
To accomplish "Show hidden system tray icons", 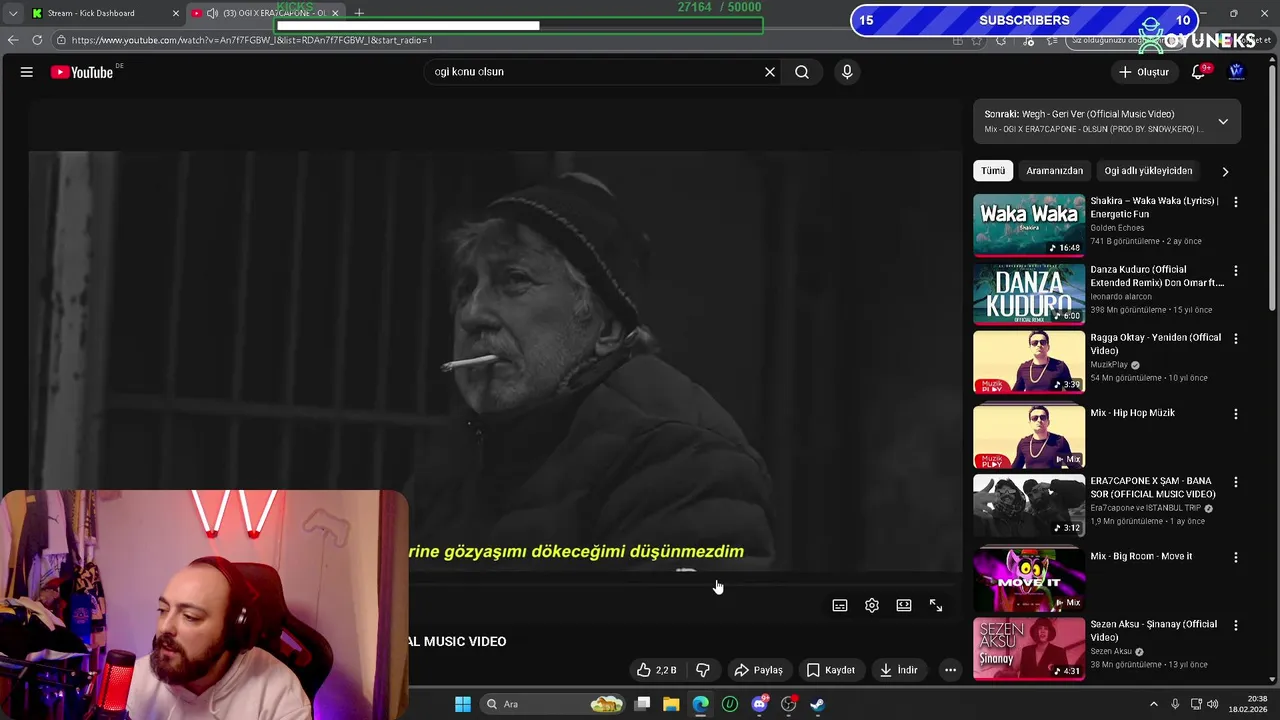I will [1153, 704].
